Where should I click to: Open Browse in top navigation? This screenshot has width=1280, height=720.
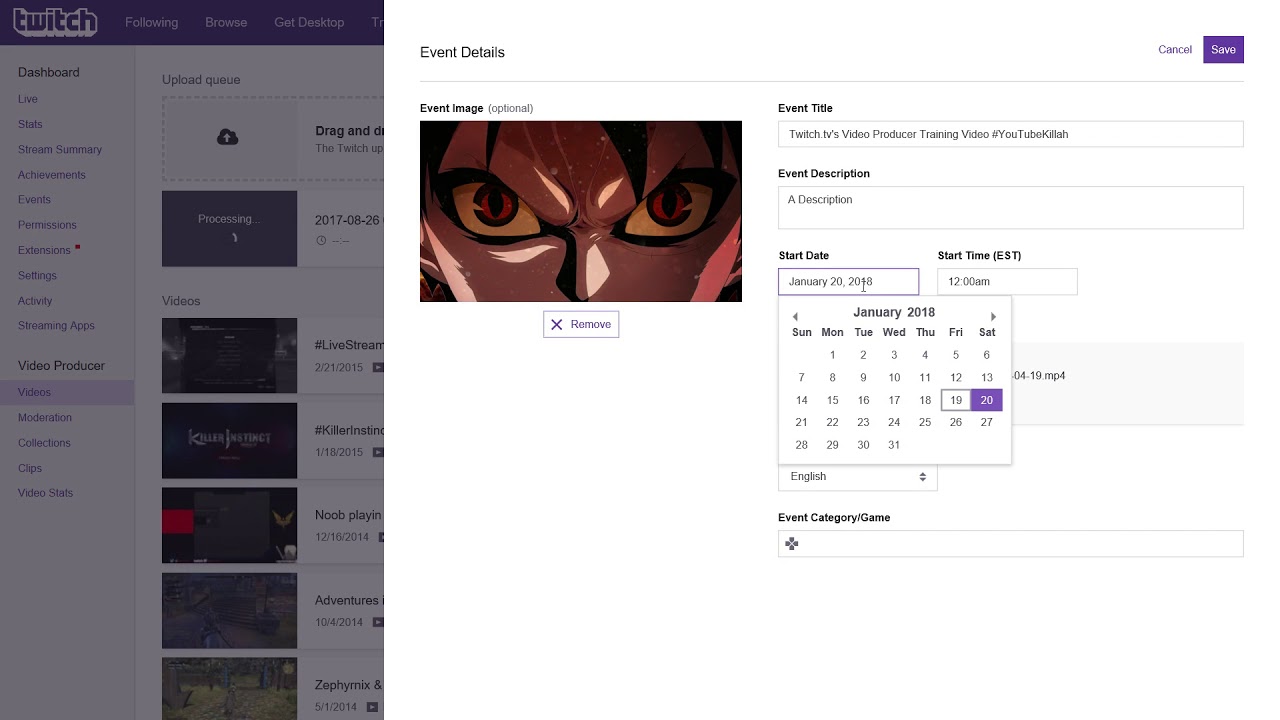[x=226, y=22]
